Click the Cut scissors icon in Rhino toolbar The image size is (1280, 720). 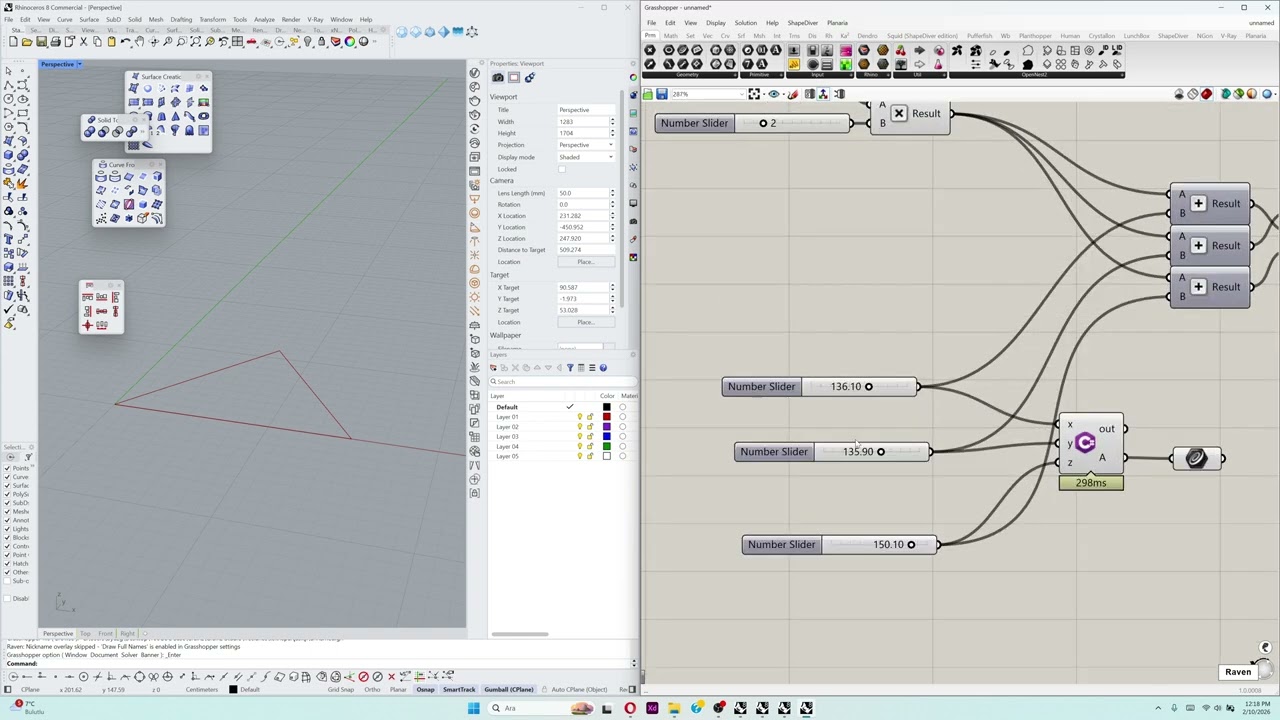(x=83, y=42)
